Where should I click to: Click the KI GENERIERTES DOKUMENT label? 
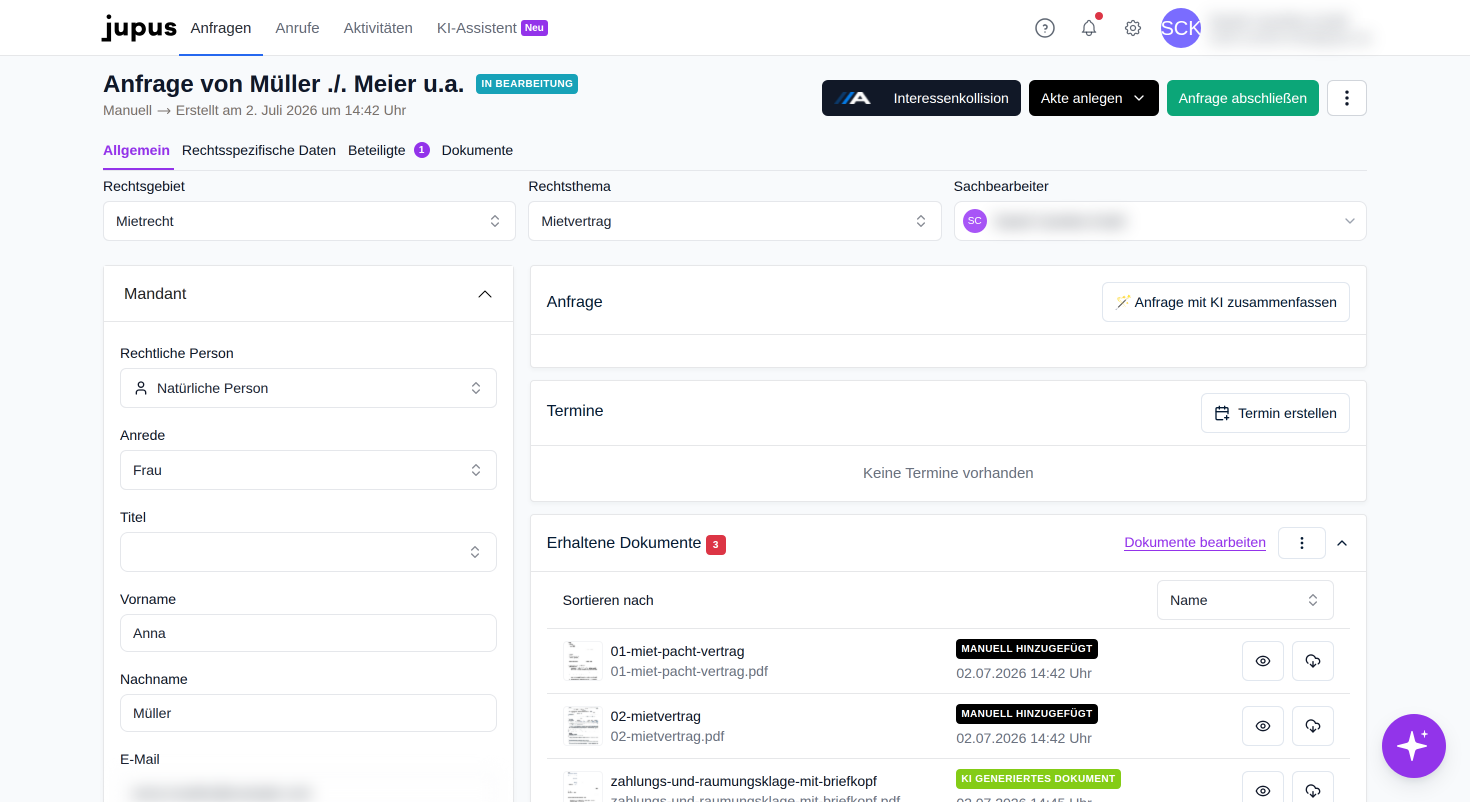coord(1038,778)
